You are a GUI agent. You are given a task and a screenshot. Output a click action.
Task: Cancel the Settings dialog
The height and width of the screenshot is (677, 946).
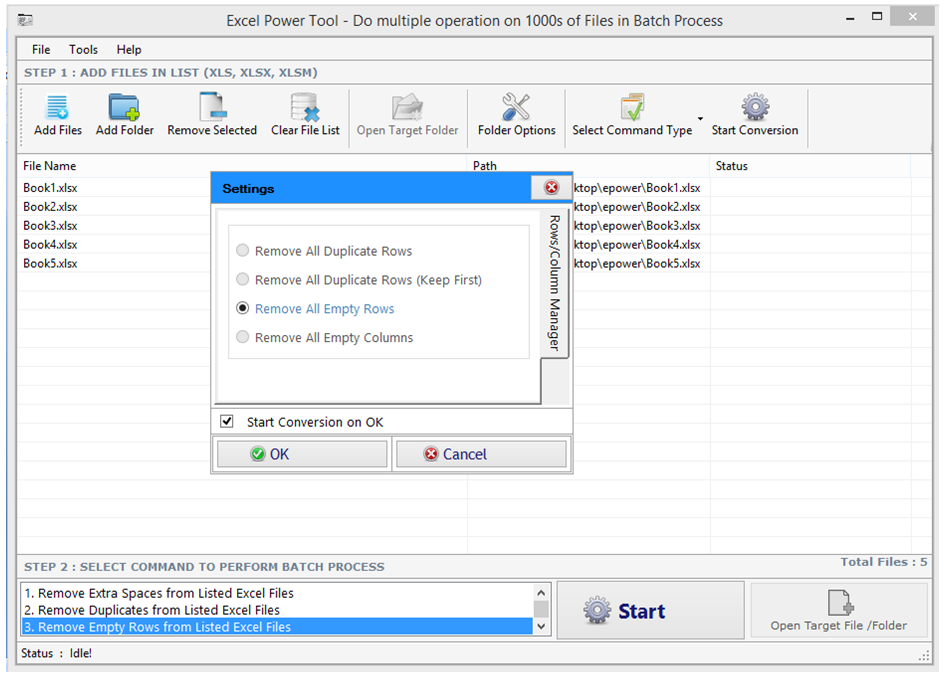pyautogui.click(x=481, y=454)
